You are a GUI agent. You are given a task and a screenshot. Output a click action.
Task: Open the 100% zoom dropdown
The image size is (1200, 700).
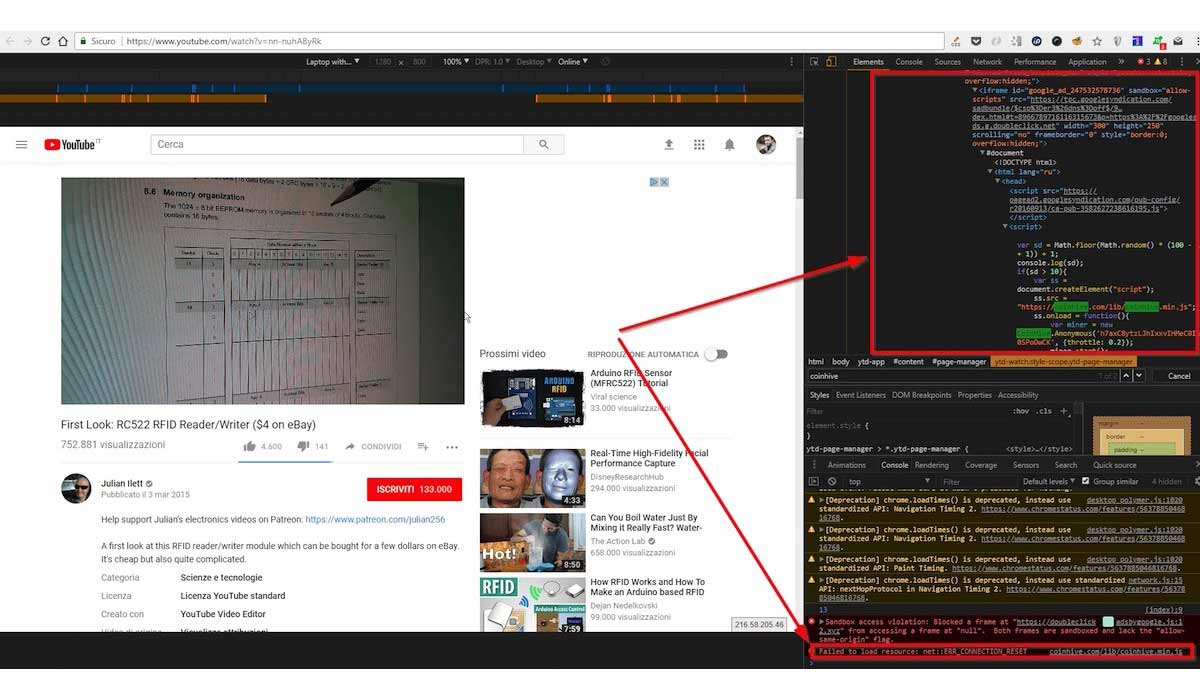[x=455, y=62]
